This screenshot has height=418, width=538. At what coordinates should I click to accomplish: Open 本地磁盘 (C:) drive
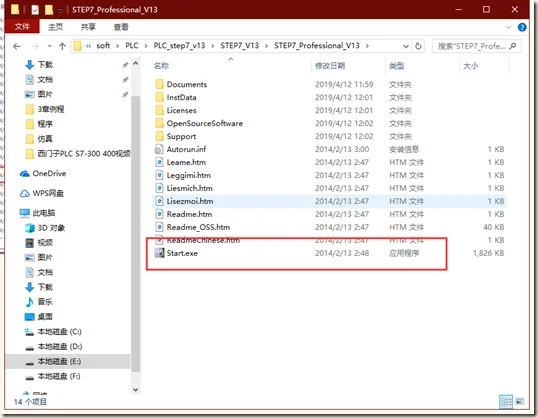(x=59, y=332)
